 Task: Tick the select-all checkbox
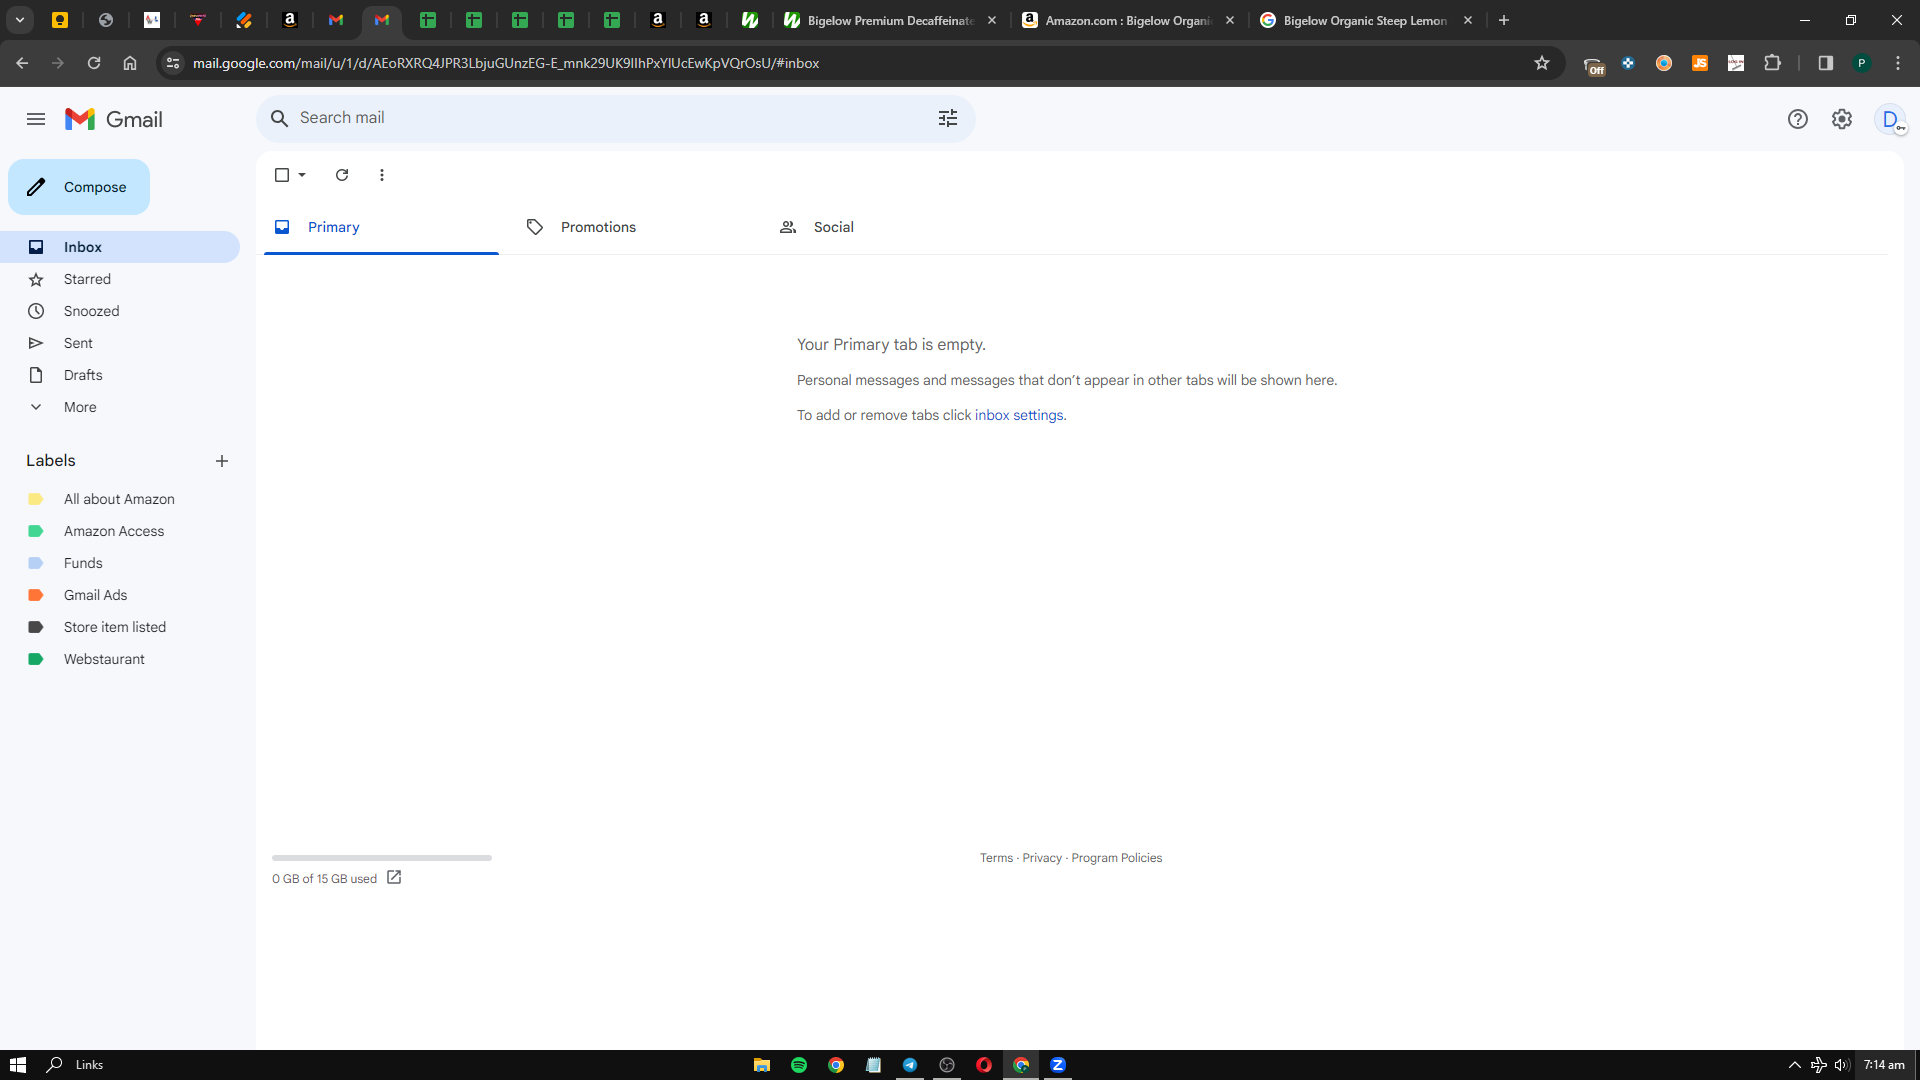(x=282, y=175)
